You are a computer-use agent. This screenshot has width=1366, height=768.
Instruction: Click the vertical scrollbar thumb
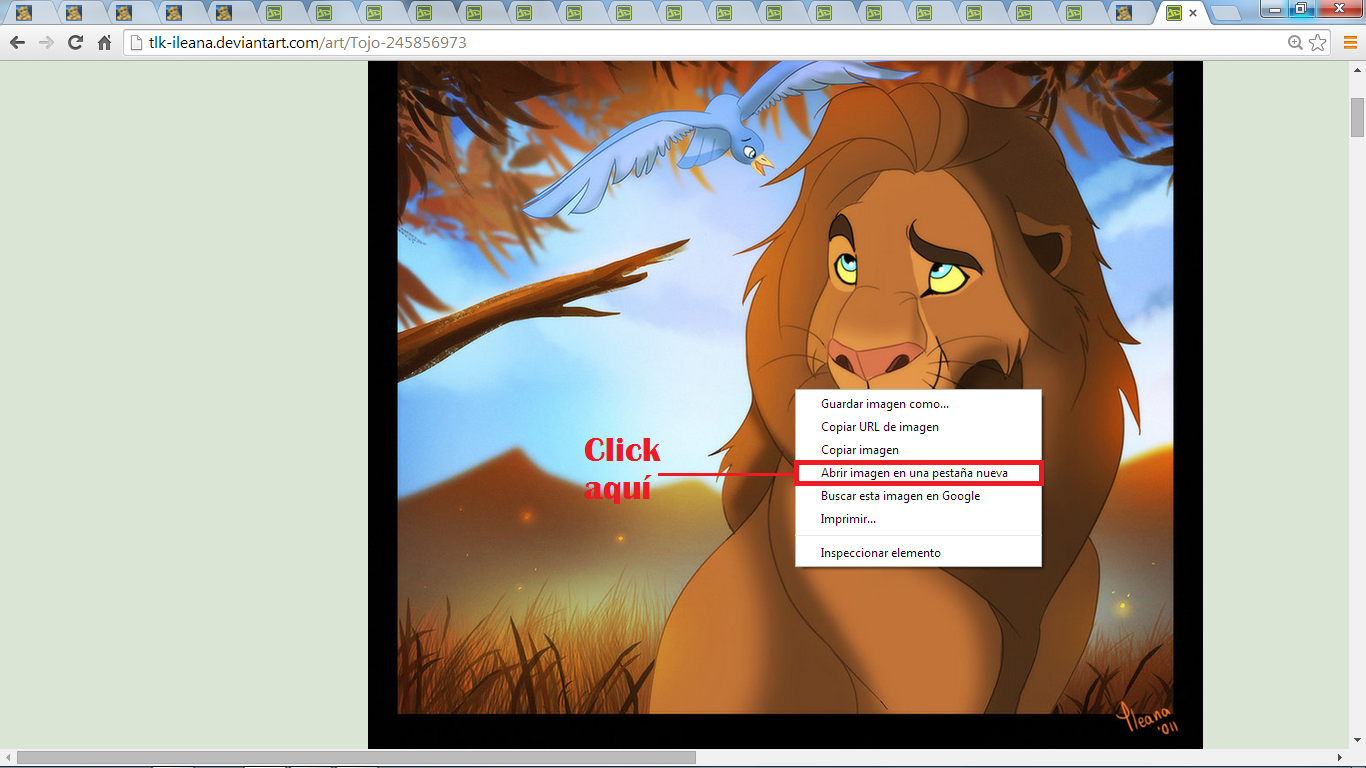(1357, 117)
